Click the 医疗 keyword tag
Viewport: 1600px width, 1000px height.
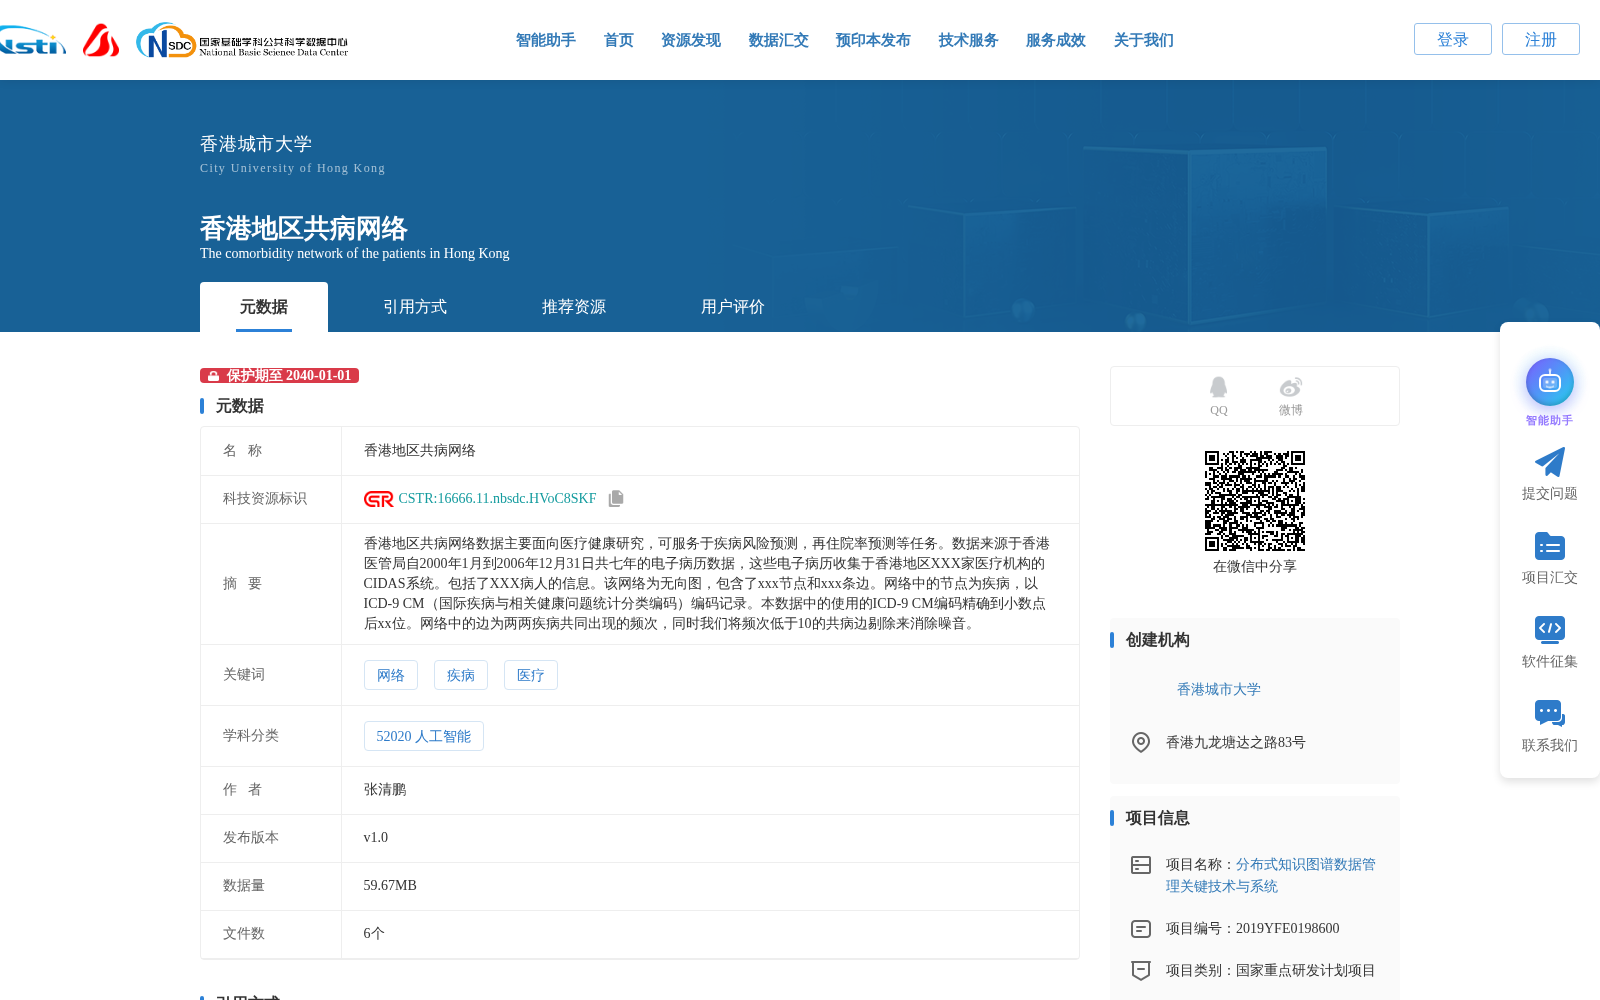pyautogui.click(x=531, y=675)
